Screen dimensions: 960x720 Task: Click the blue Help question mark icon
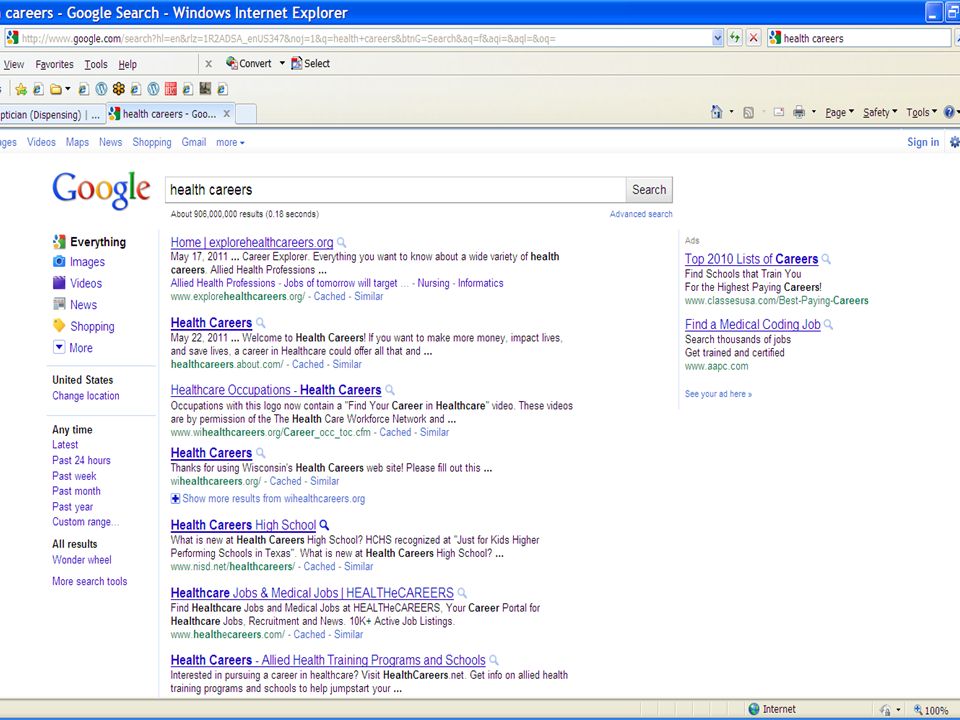click(949, 112)
